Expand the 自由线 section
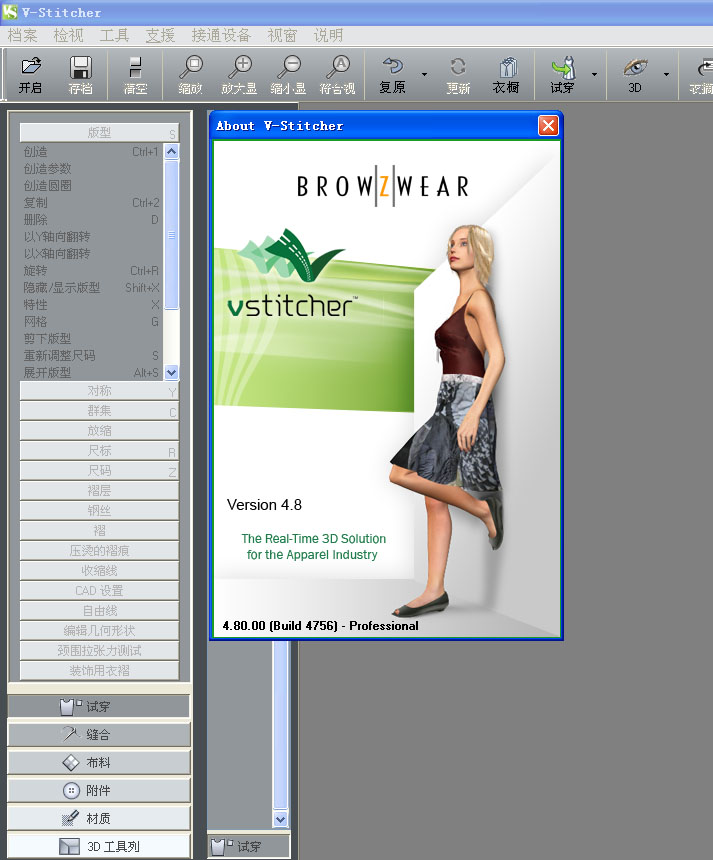The width and height of the screenshot is (713, 860). pyautogui.click(x=99, y=610)
